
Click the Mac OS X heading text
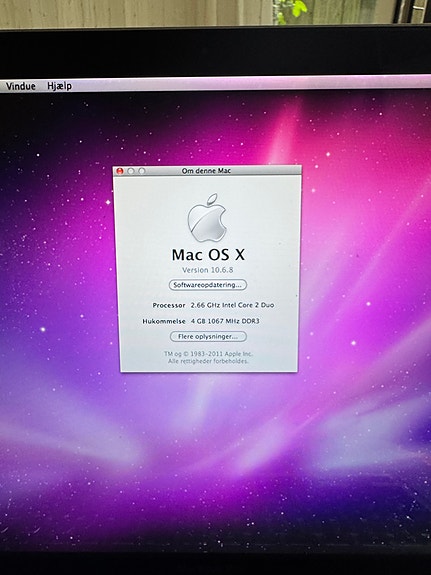point(208,254)
